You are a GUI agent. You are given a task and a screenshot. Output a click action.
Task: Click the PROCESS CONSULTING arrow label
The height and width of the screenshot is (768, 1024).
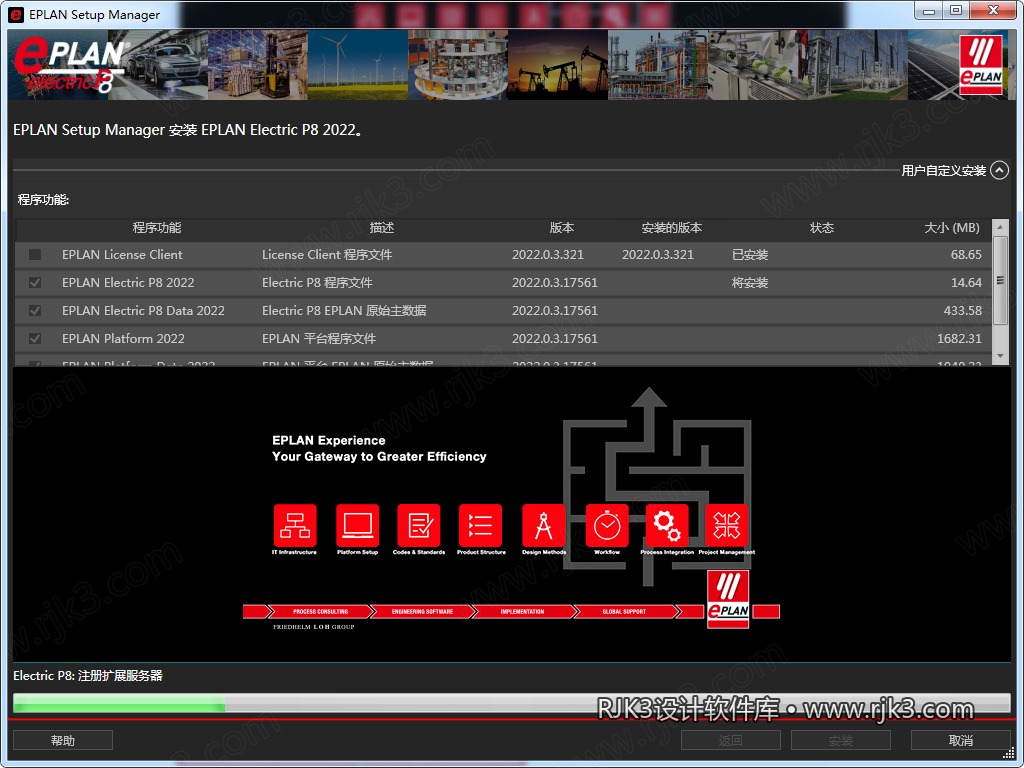321,612
